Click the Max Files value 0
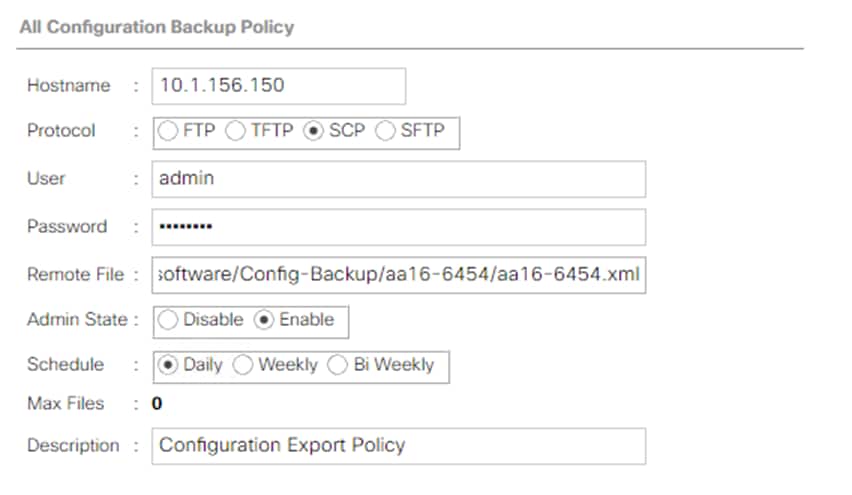 (x=156, y=405)
